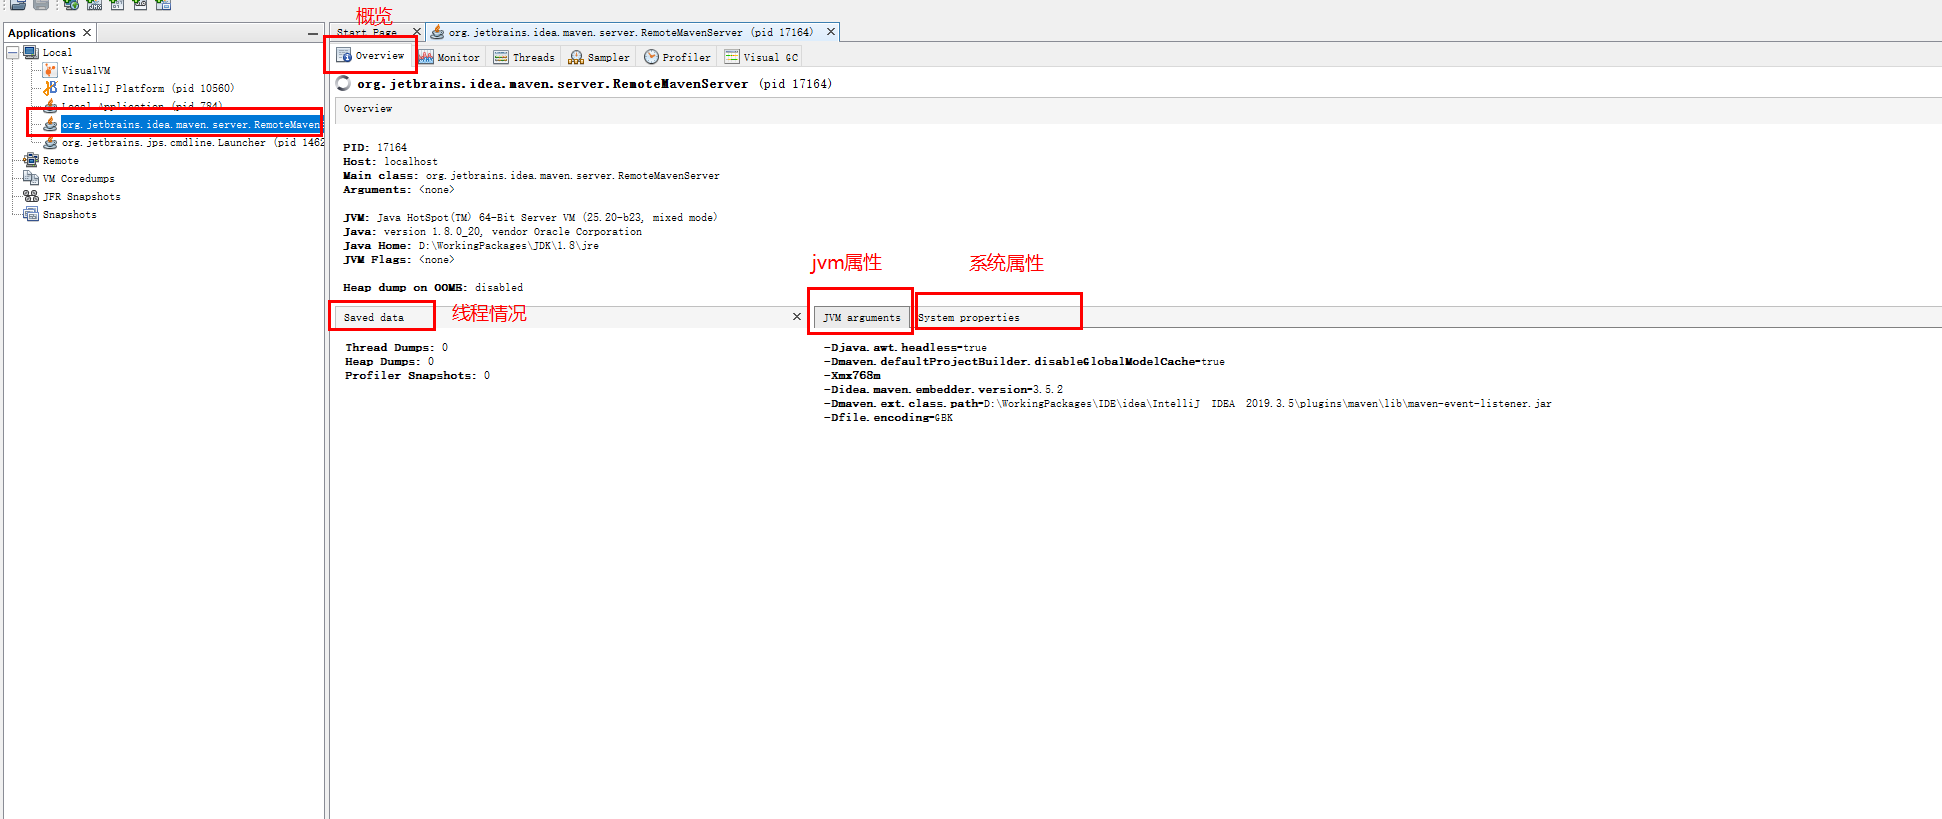Click the Java cup icon of selected RemoteMavenServer node
This screenshot has width=1942, height=819.
click(x=50, y=124)
